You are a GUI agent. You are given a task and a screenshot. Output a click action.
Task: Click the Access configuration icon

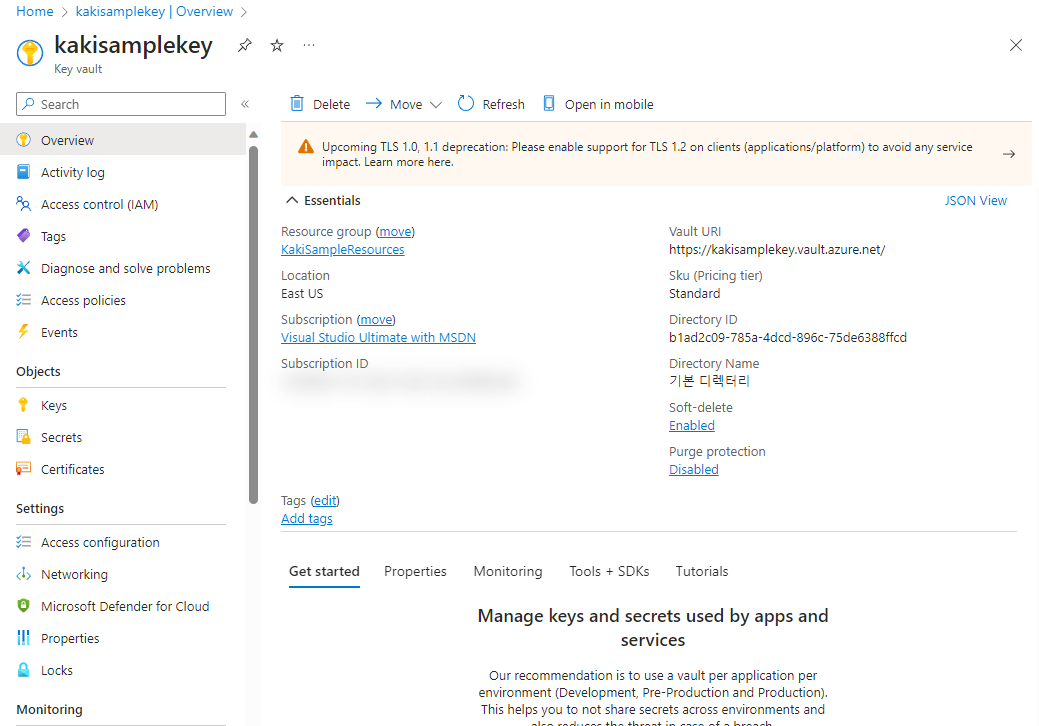[23, 542]
